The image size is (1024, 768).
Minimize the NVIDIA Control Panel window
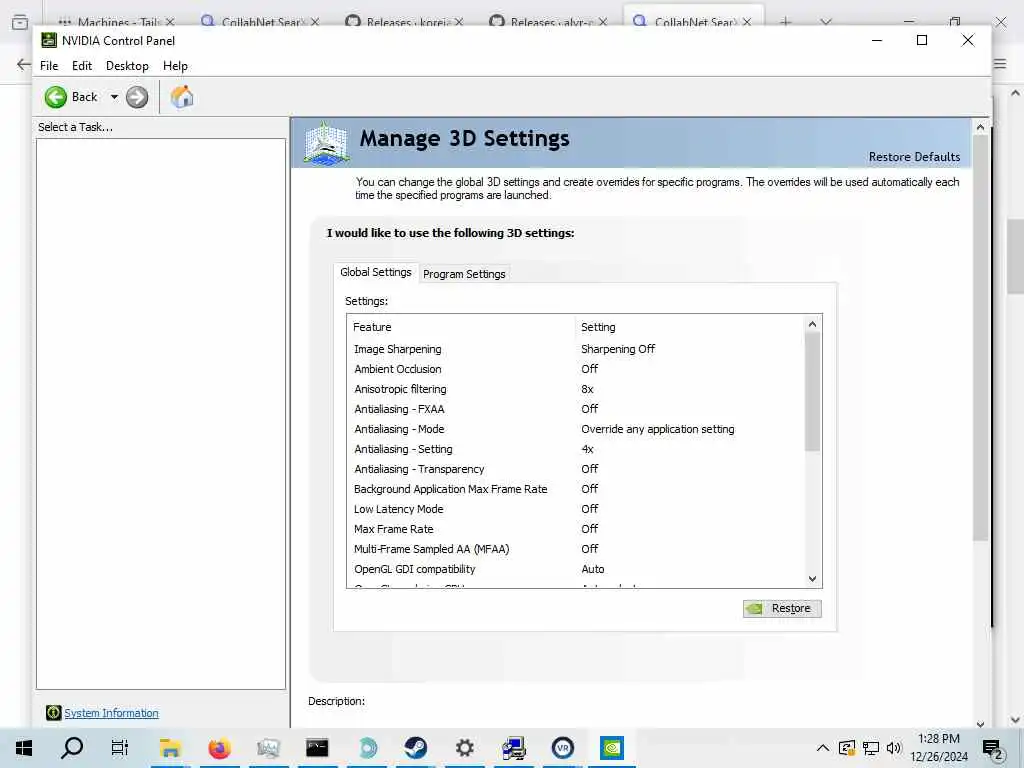877,40
